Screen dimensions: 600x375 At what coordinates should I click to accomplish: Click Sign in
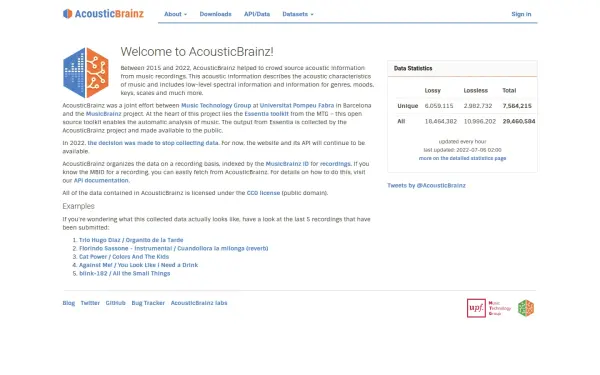pyautogui.click(x=521, y=14)
